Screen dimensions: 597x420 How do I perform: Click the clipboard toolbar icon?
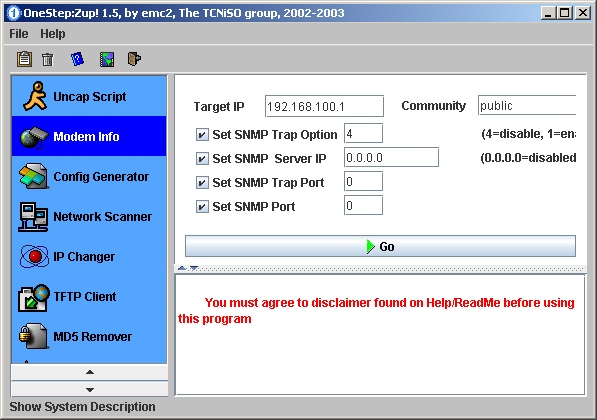coord(24,59)
